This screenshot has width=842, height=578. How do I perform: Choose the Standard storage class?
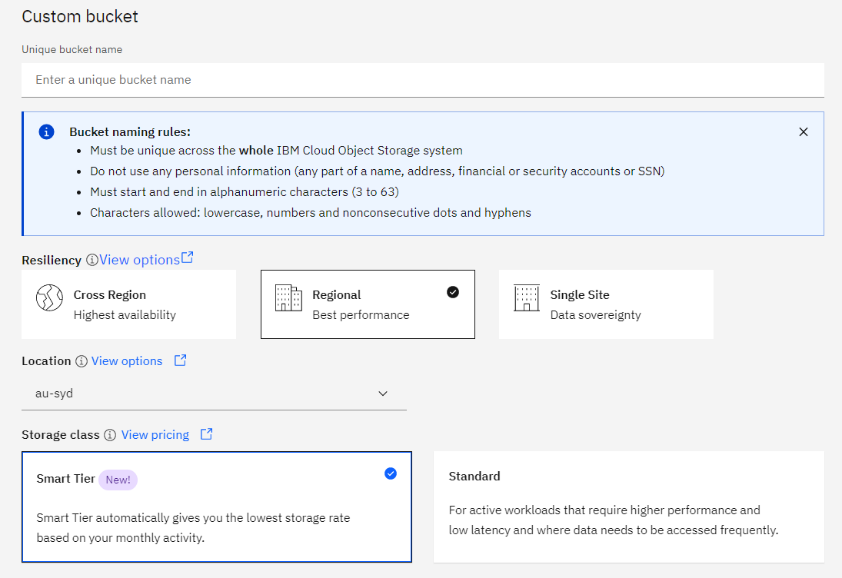click(629, 507)
